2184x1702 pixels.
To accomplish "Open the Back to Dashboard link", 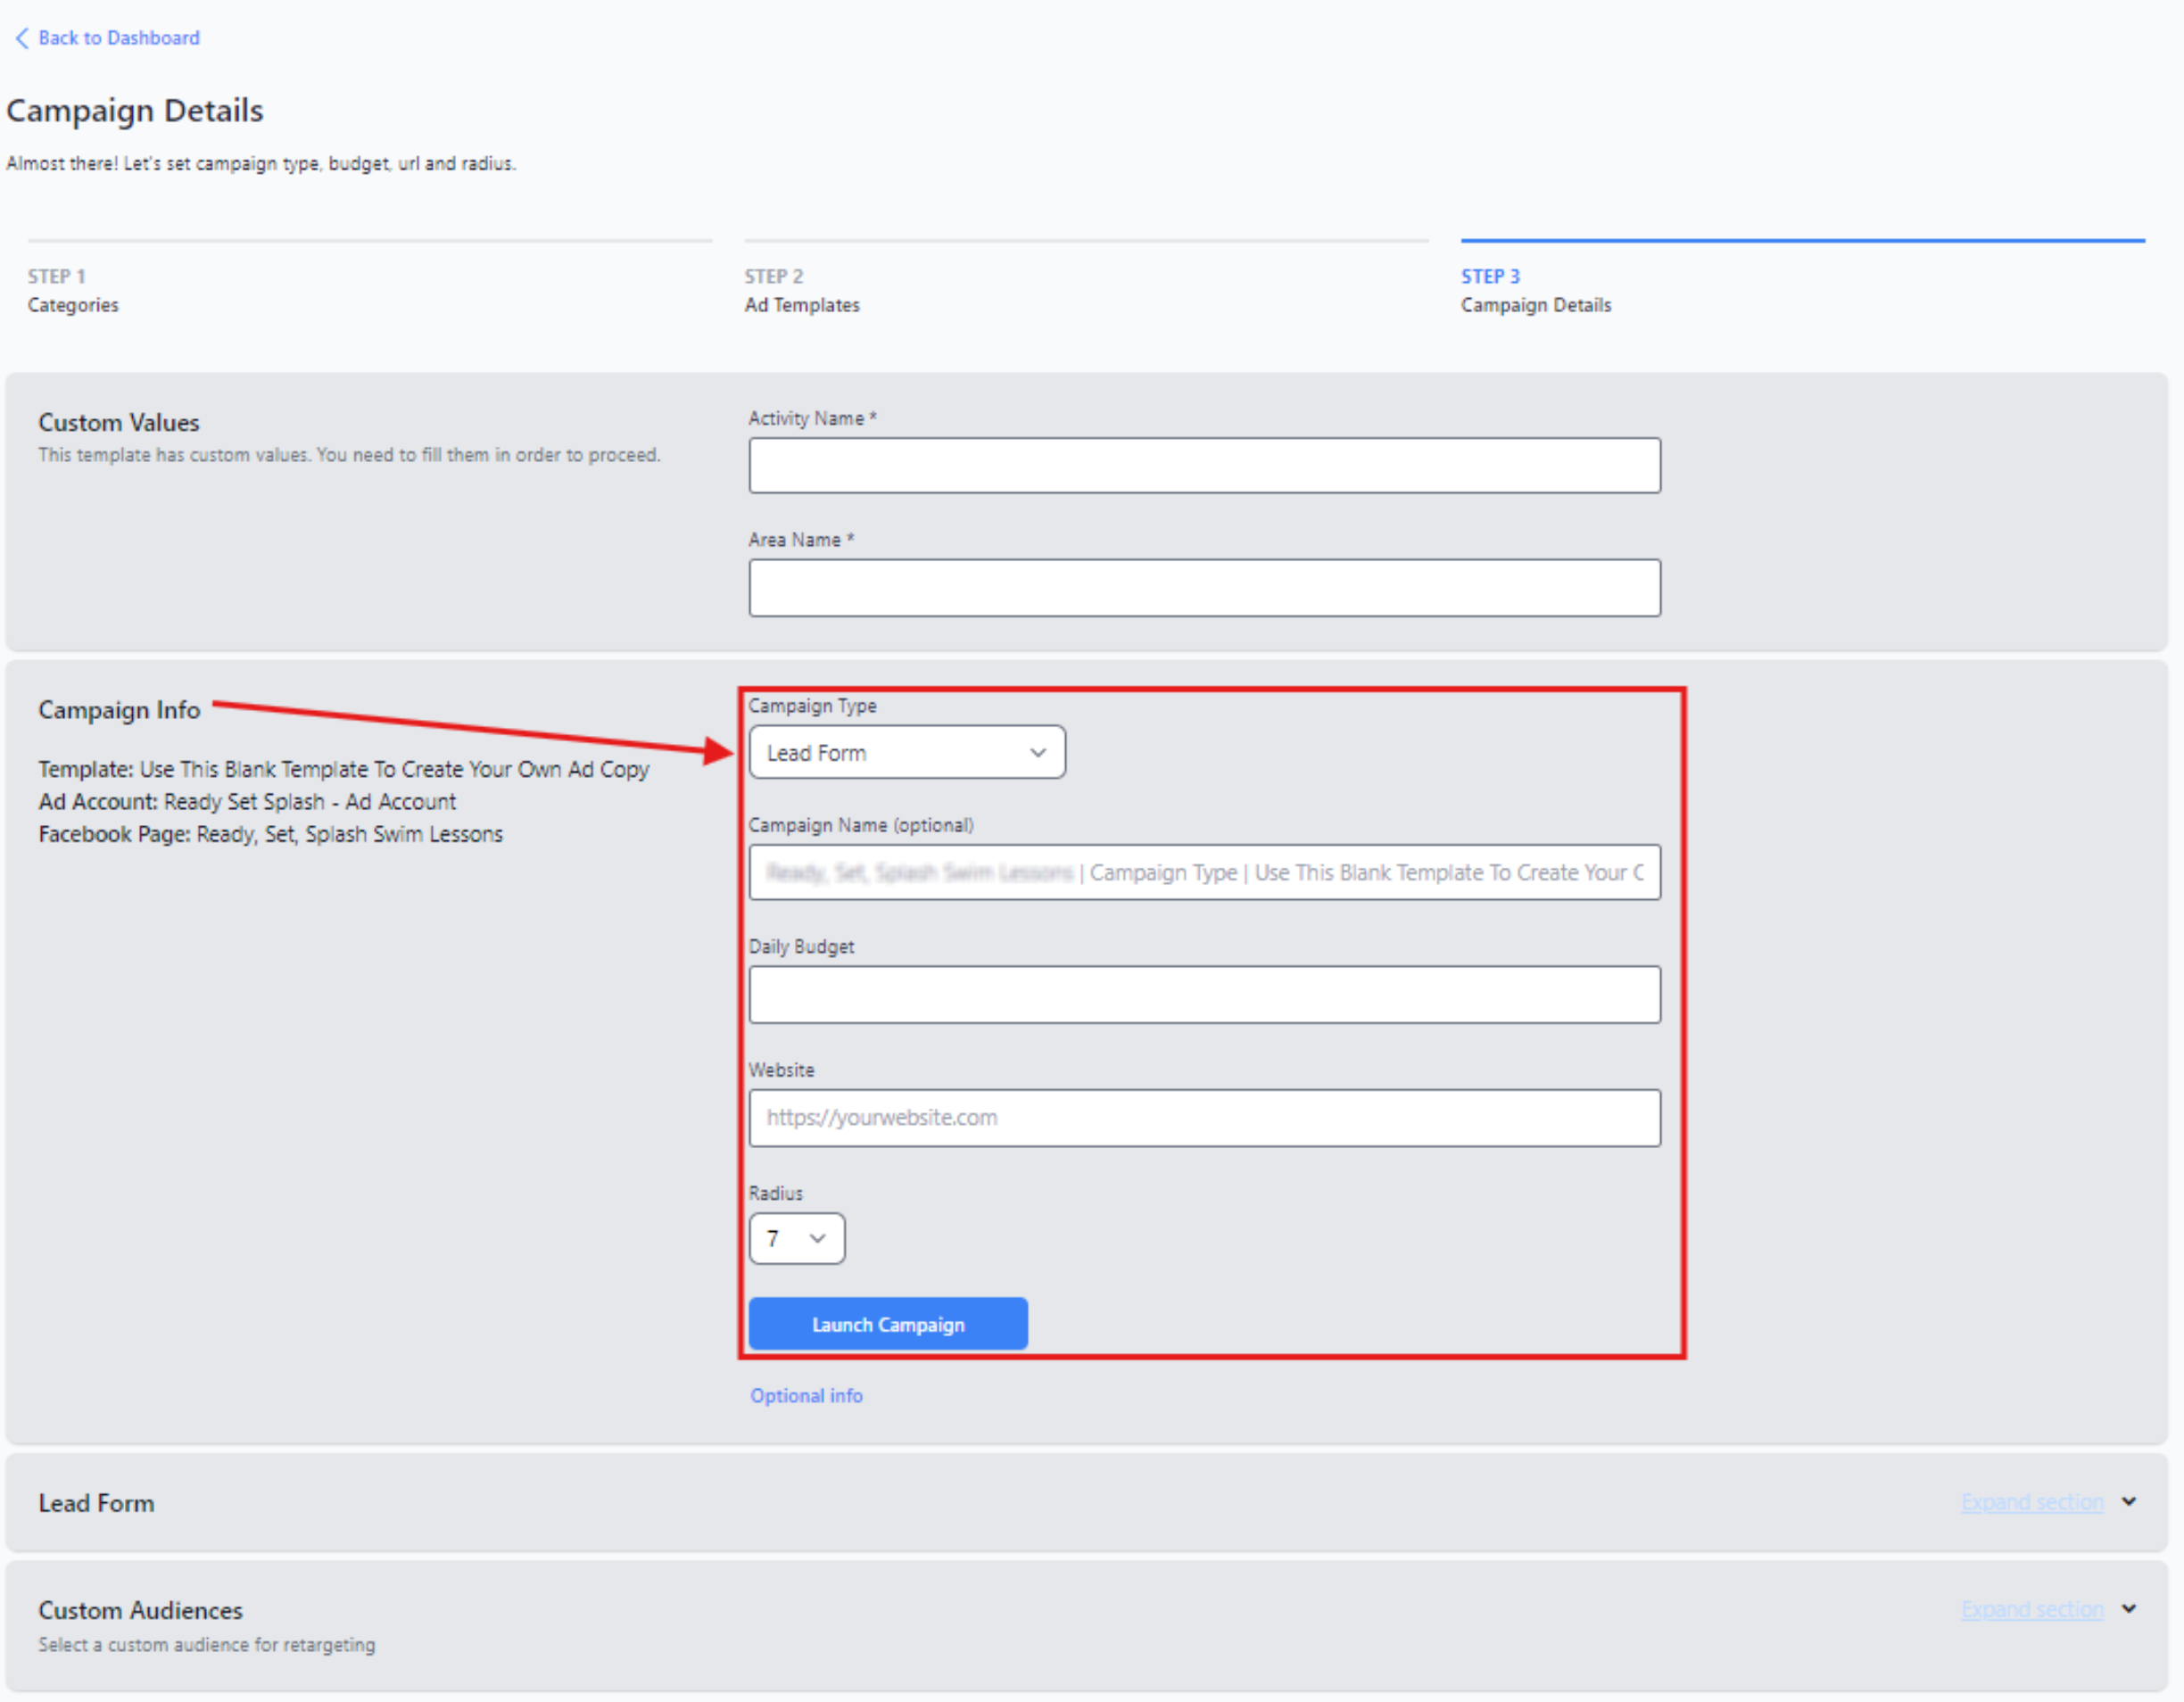I will (x=118, y=38).
